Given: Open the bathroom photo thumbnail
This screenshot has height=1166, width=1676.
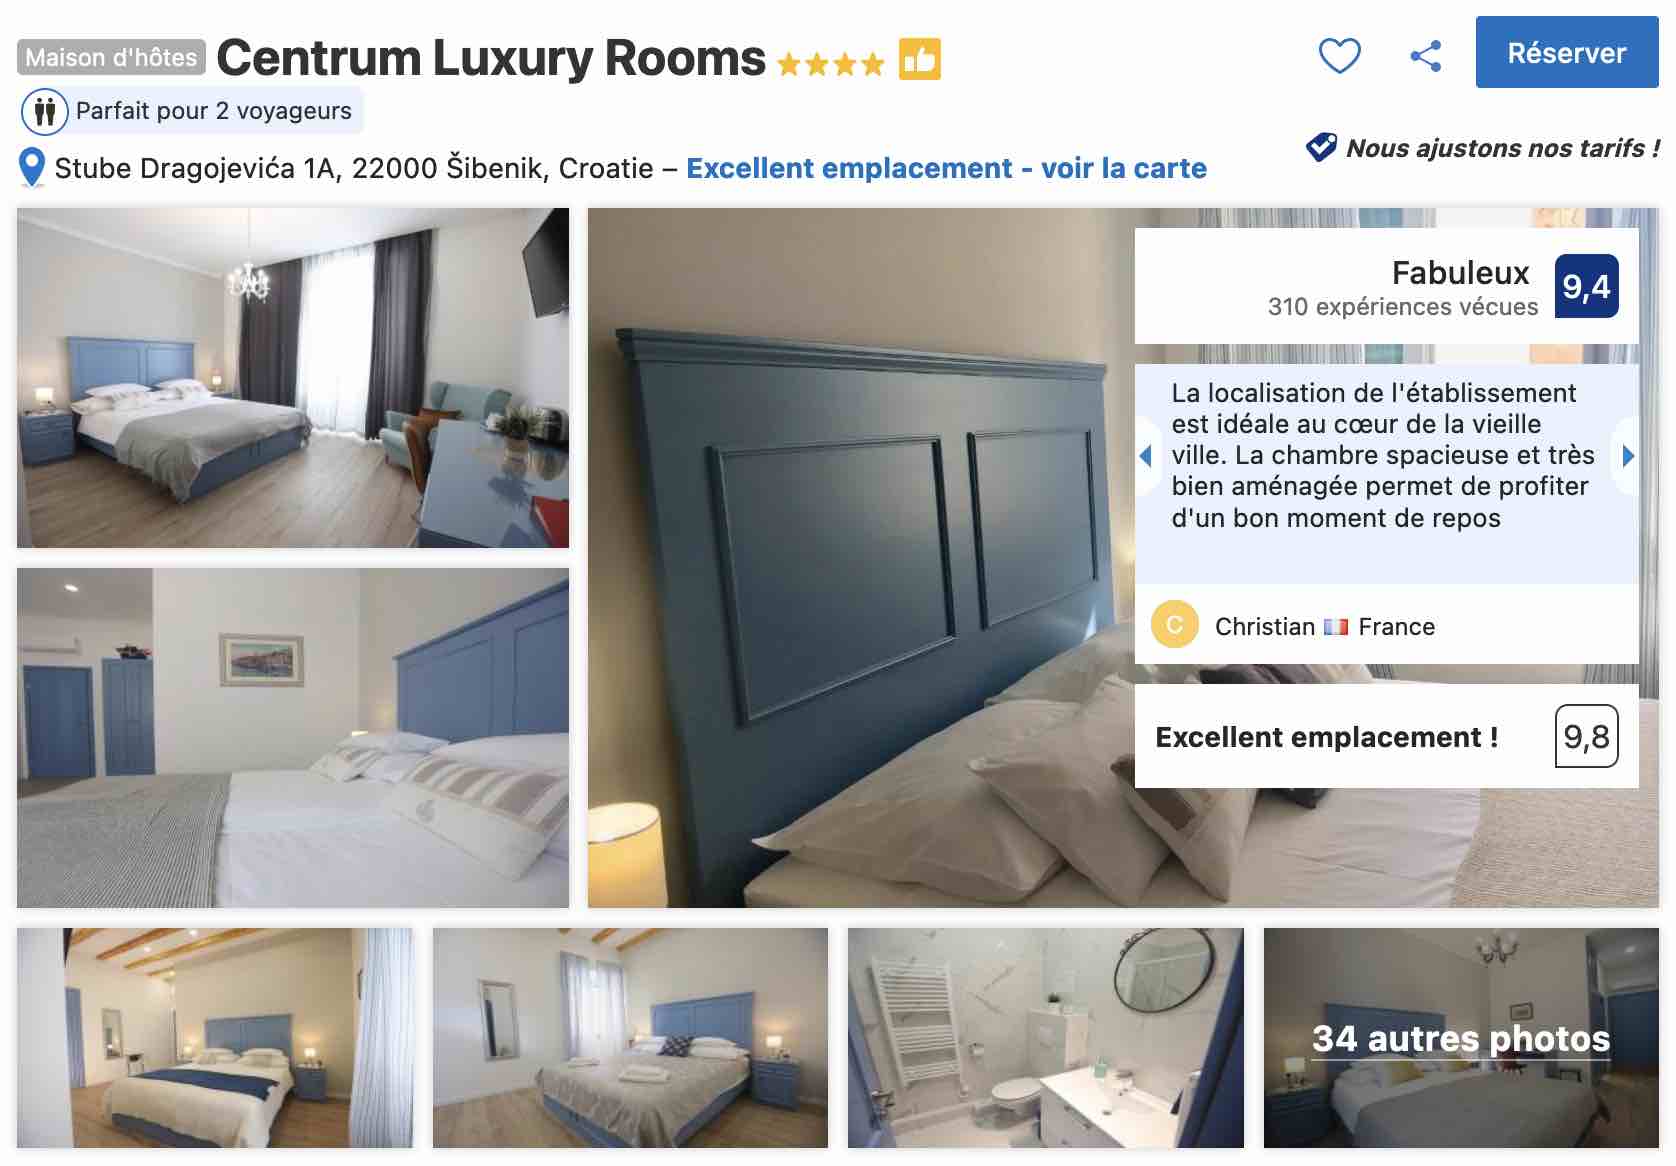Looking at the screenshot, I should pyautogui.click(x=1045, y=1037).
